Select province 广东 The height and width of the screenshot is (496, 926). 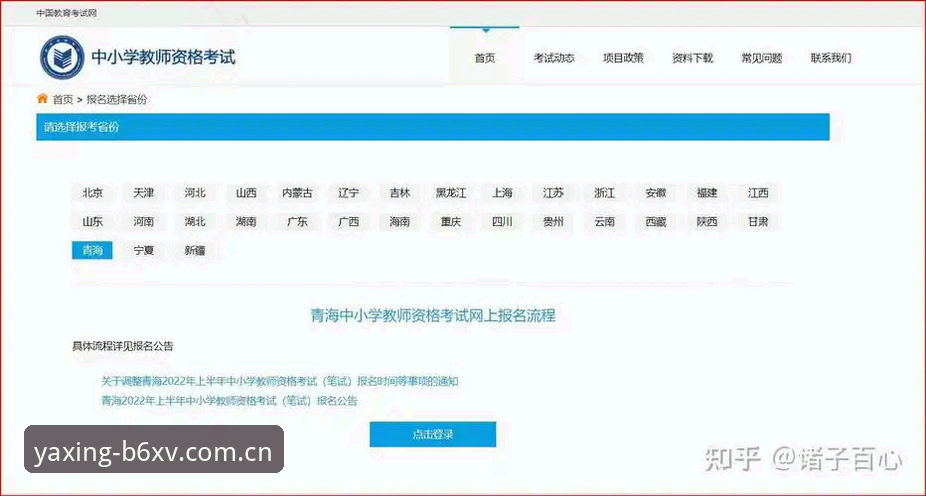coord(297,222)
